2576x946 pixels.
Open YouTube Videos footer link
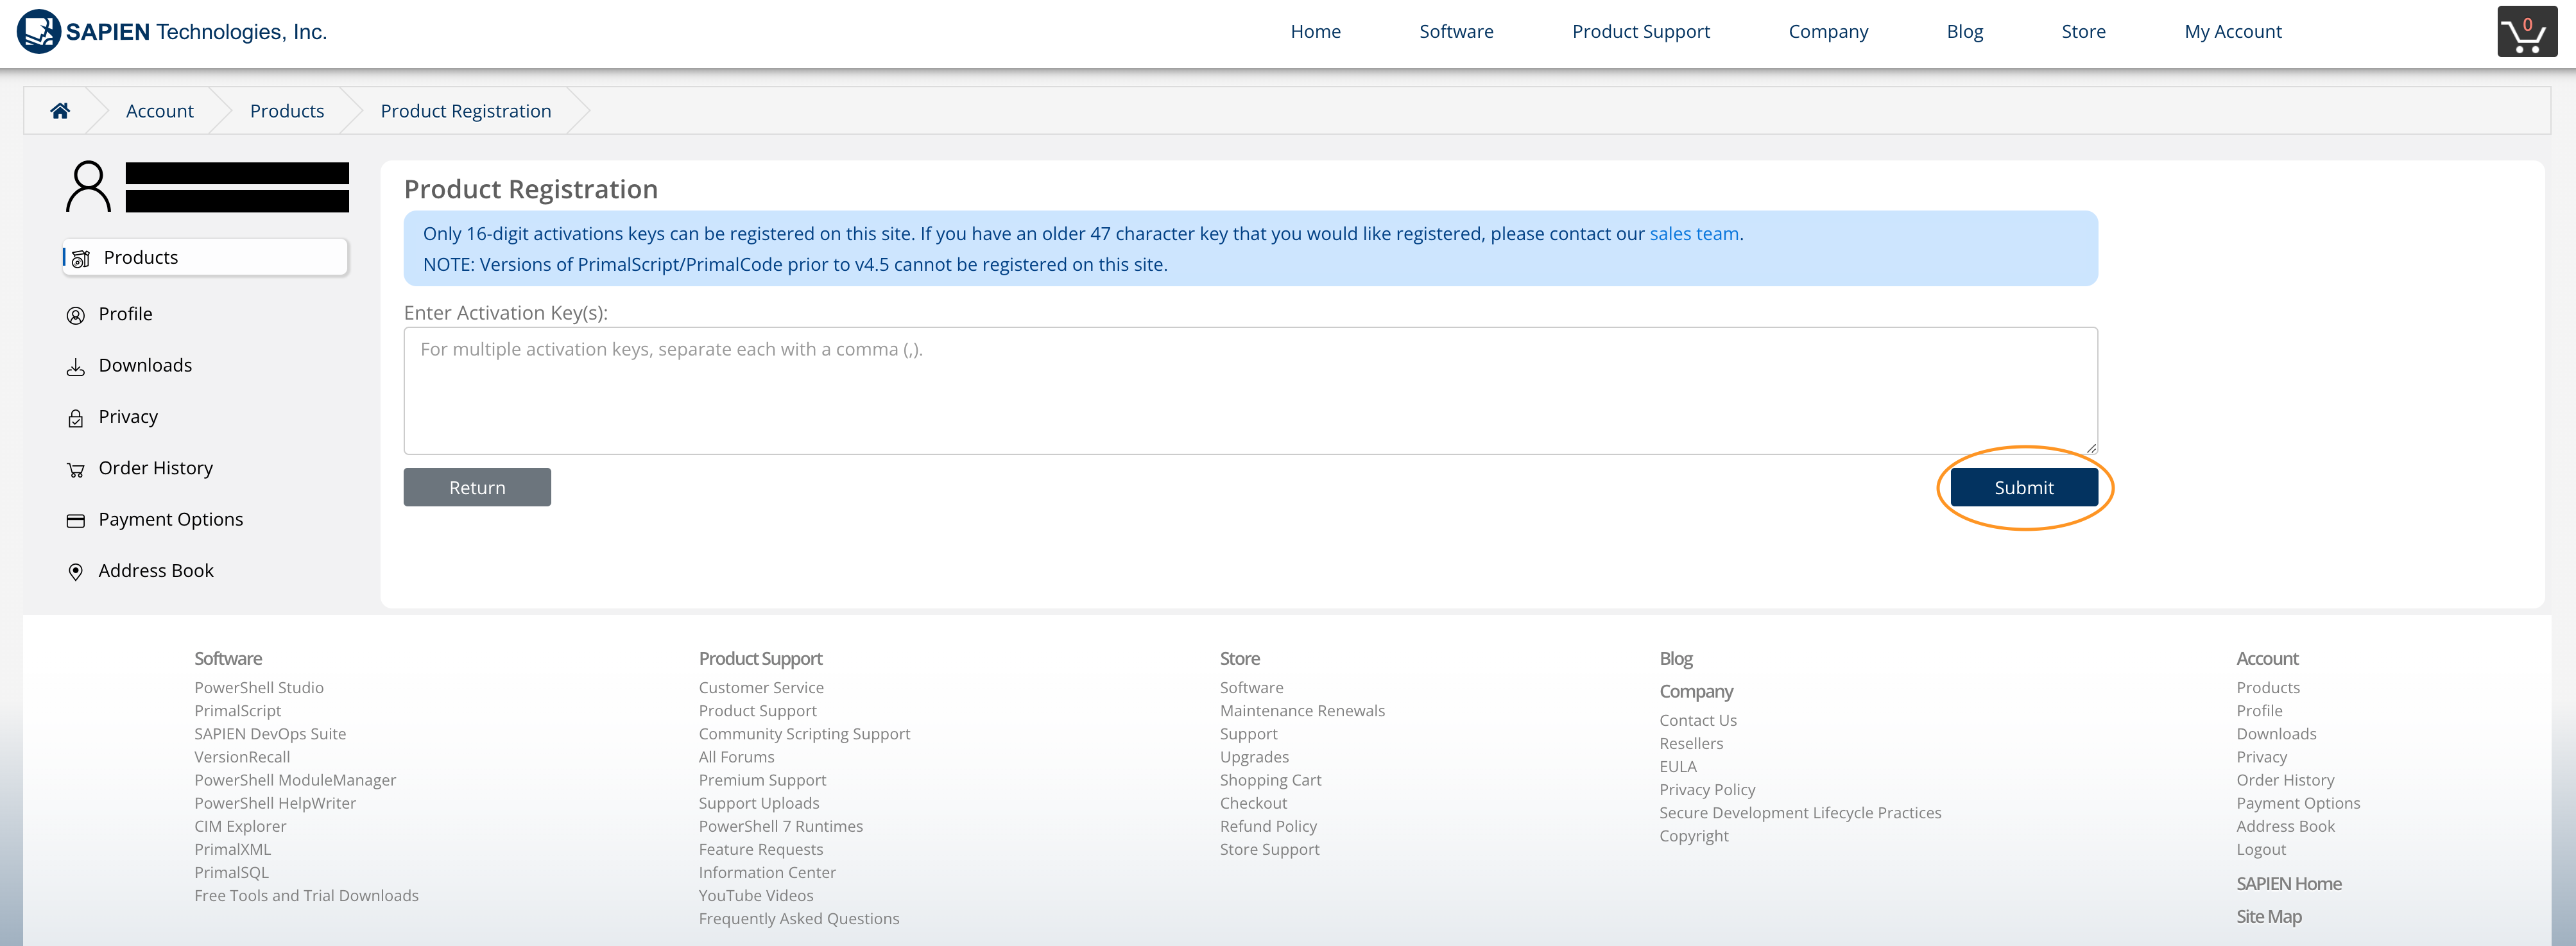(x=756, y=895)
